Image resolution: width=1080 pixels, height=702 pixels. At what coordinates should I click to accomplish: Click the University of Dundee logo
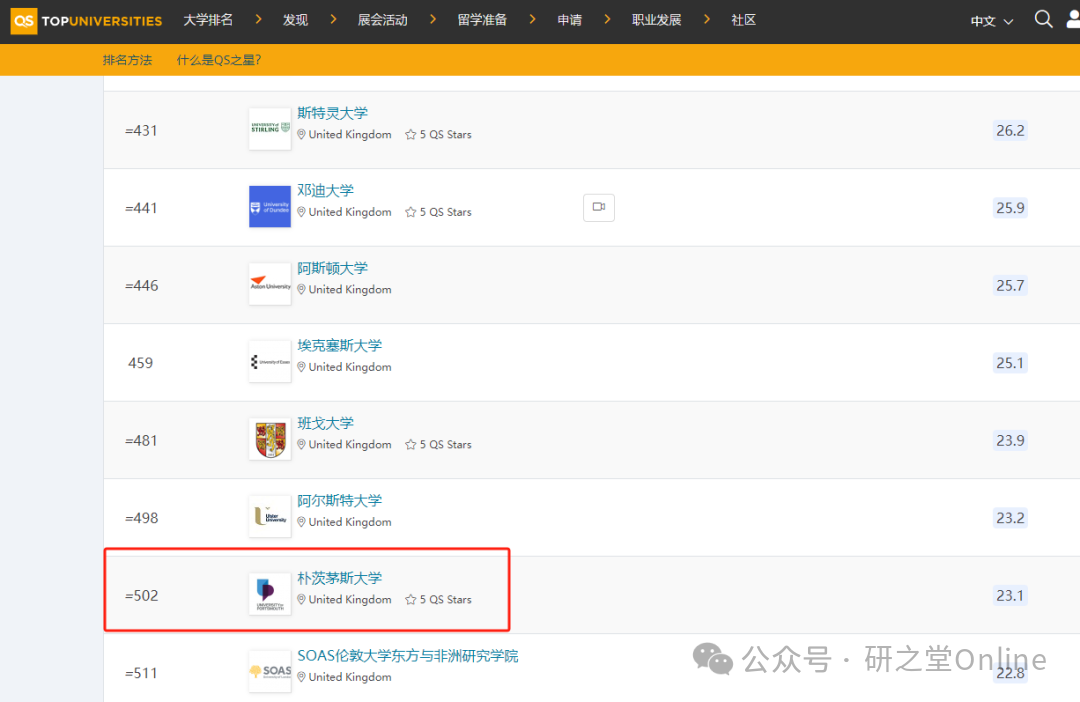pos(269,207)
